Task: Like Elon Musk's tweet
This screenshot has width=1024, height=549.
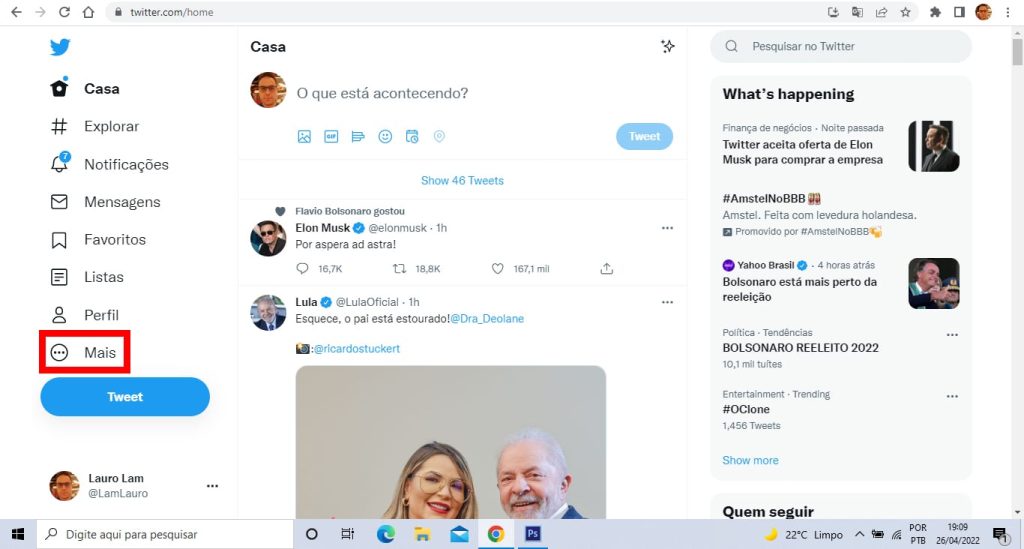Action: tap(498, 269)
